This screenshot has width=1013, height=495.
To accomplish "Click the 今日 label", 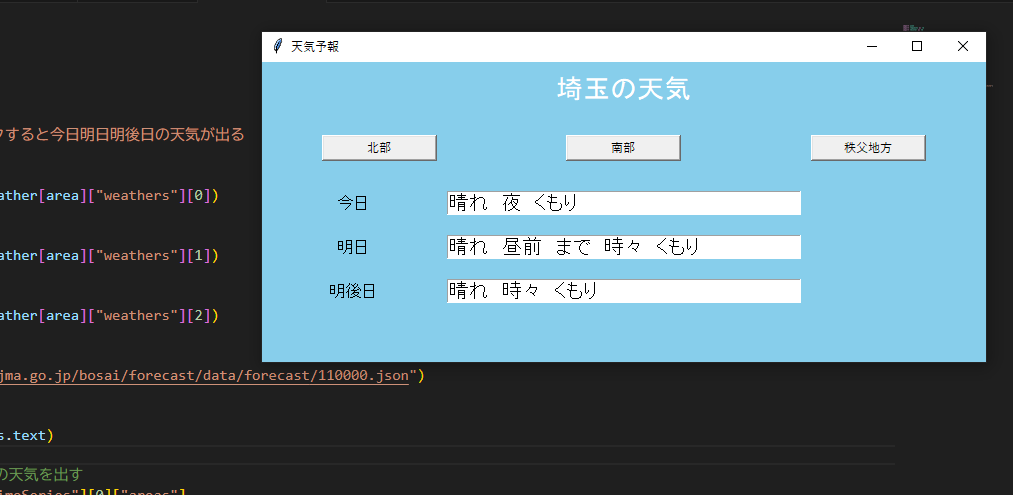I will (352, 203).
